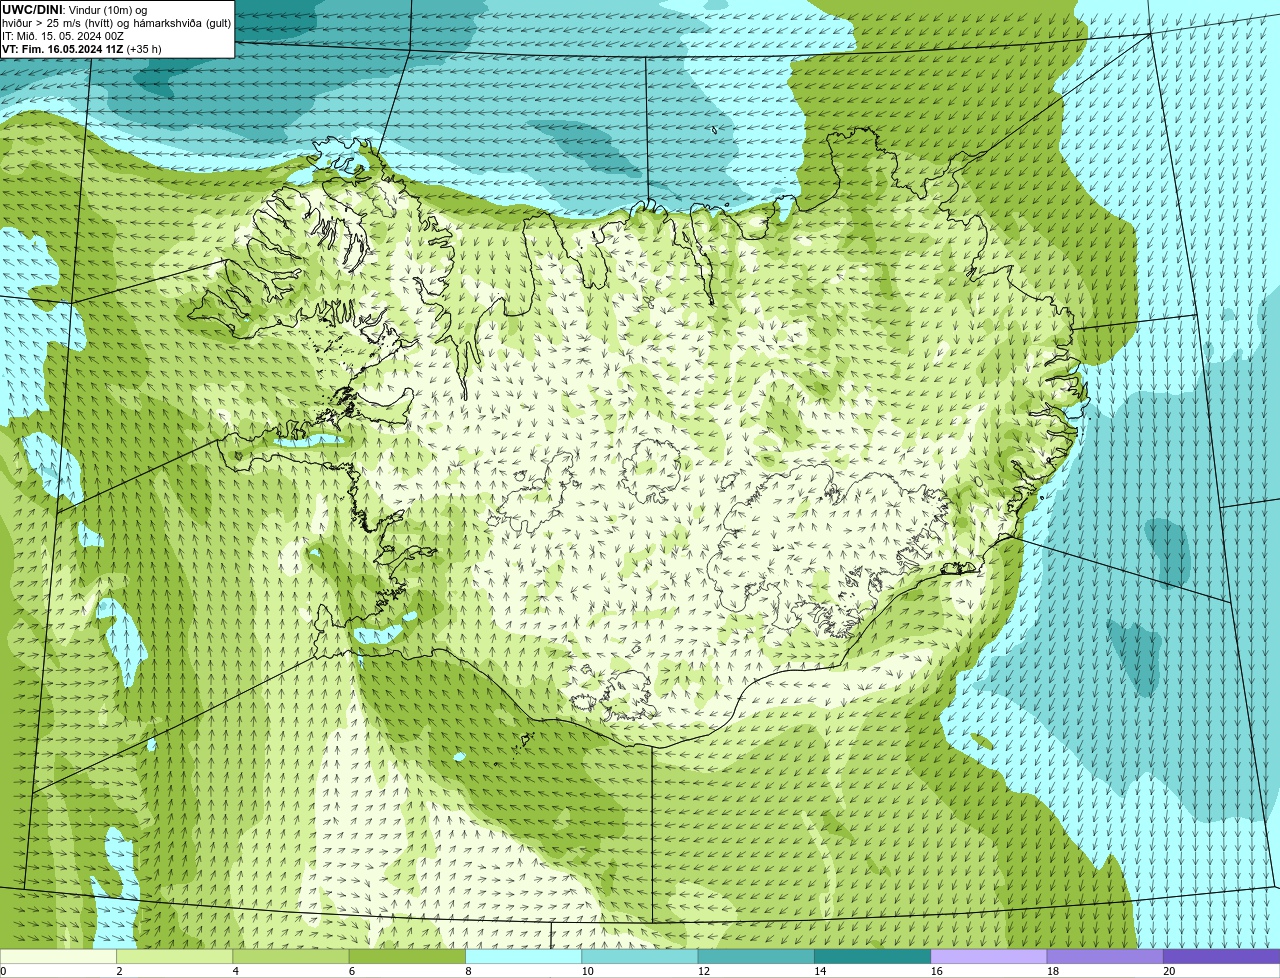Select the dark teal 14–16 m/s scale swatch
This screenshot has width=1280, height=978.
click(873, 956)
